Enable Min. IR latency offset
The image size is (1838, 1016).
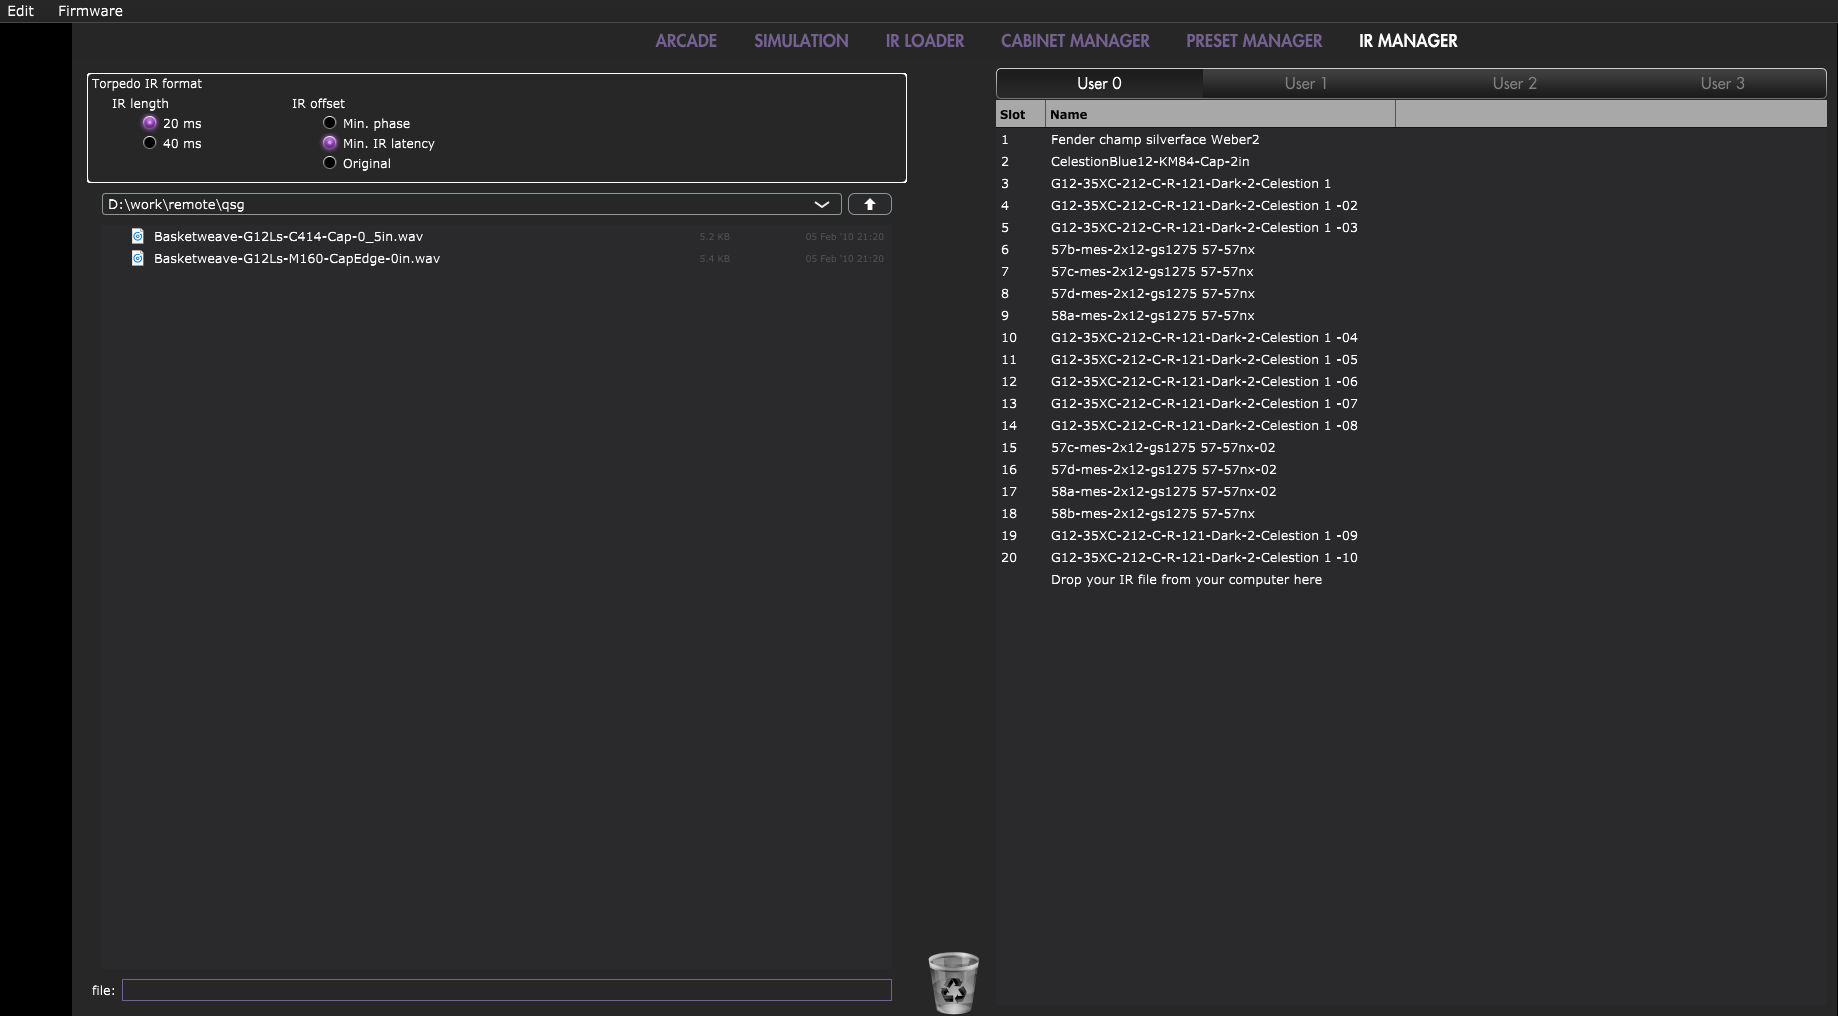point(330,143)
